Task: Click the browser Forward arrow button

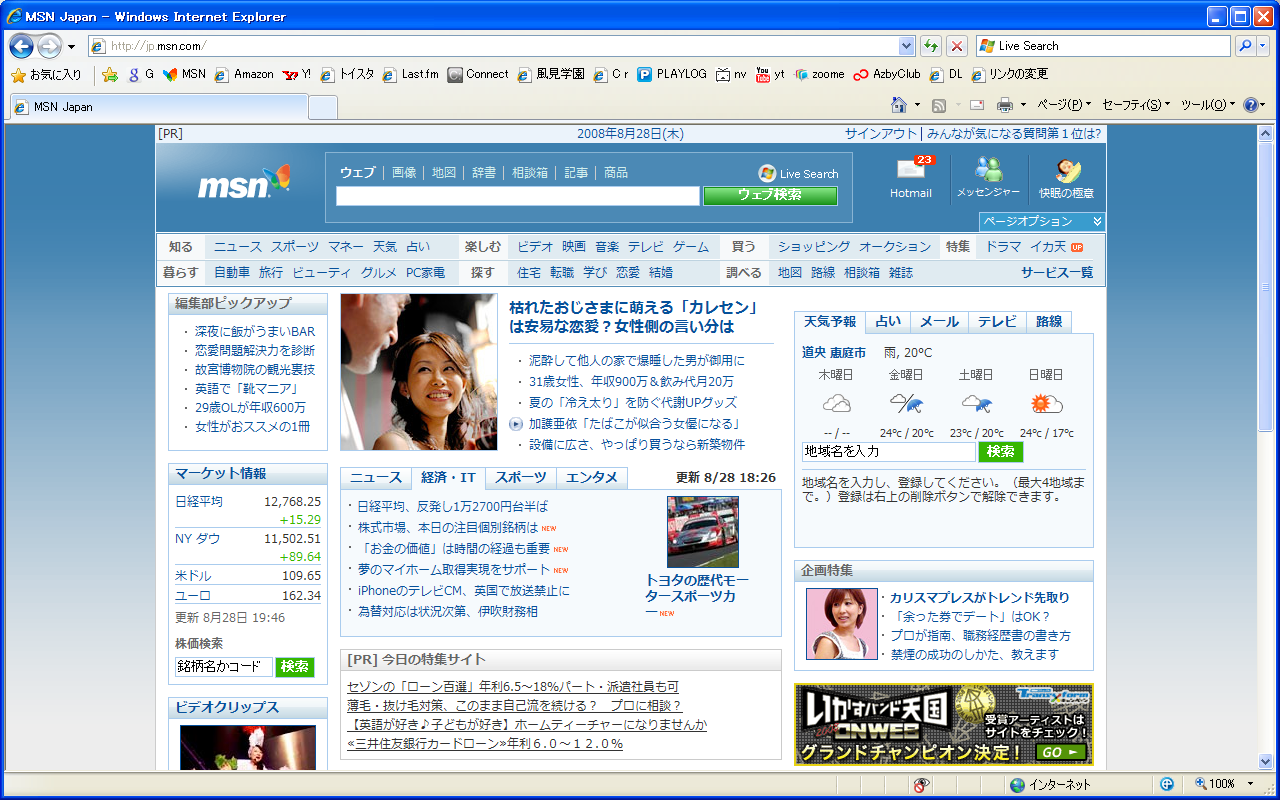Action: (x=49, y=46)
